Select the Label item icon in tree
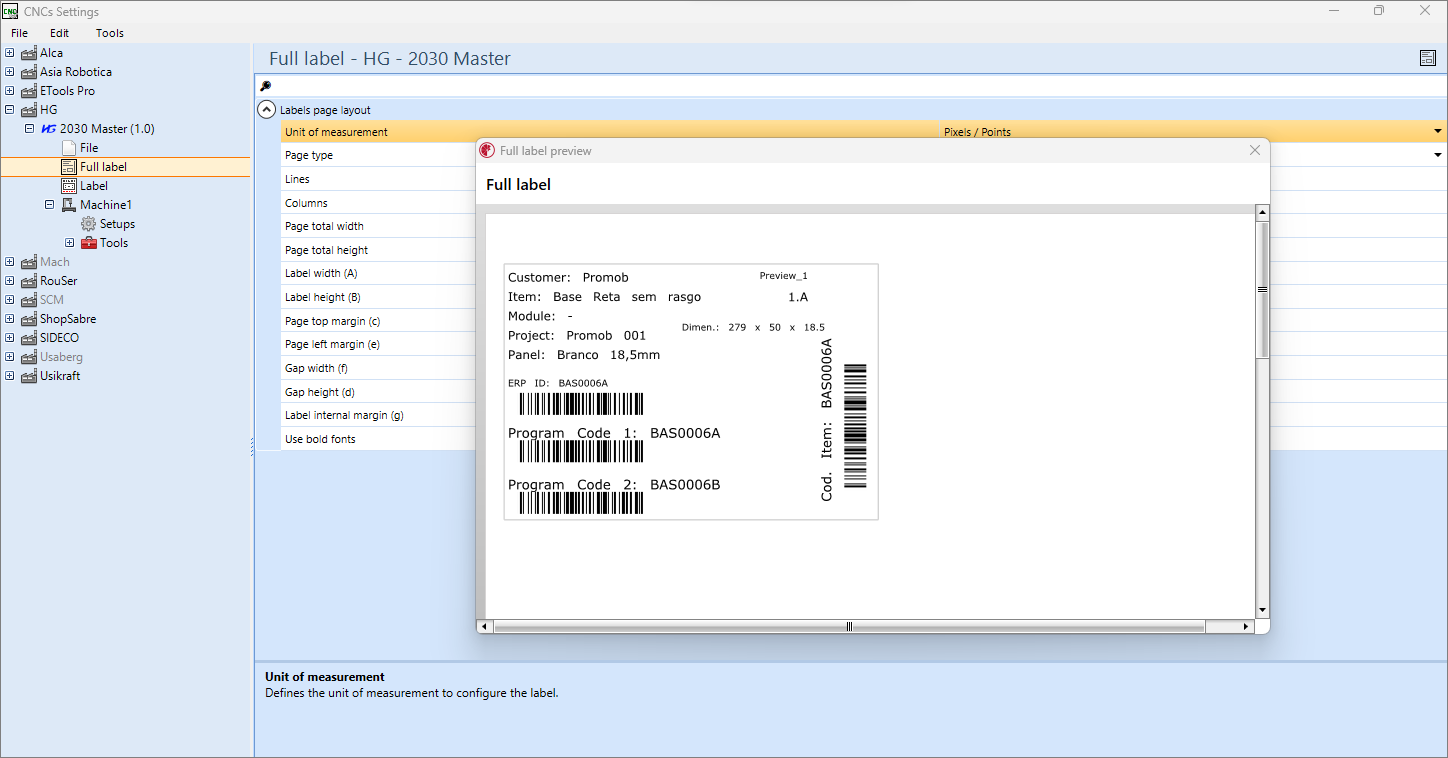This screenshot has width=1448, height=758. click(x=68, y=186)
